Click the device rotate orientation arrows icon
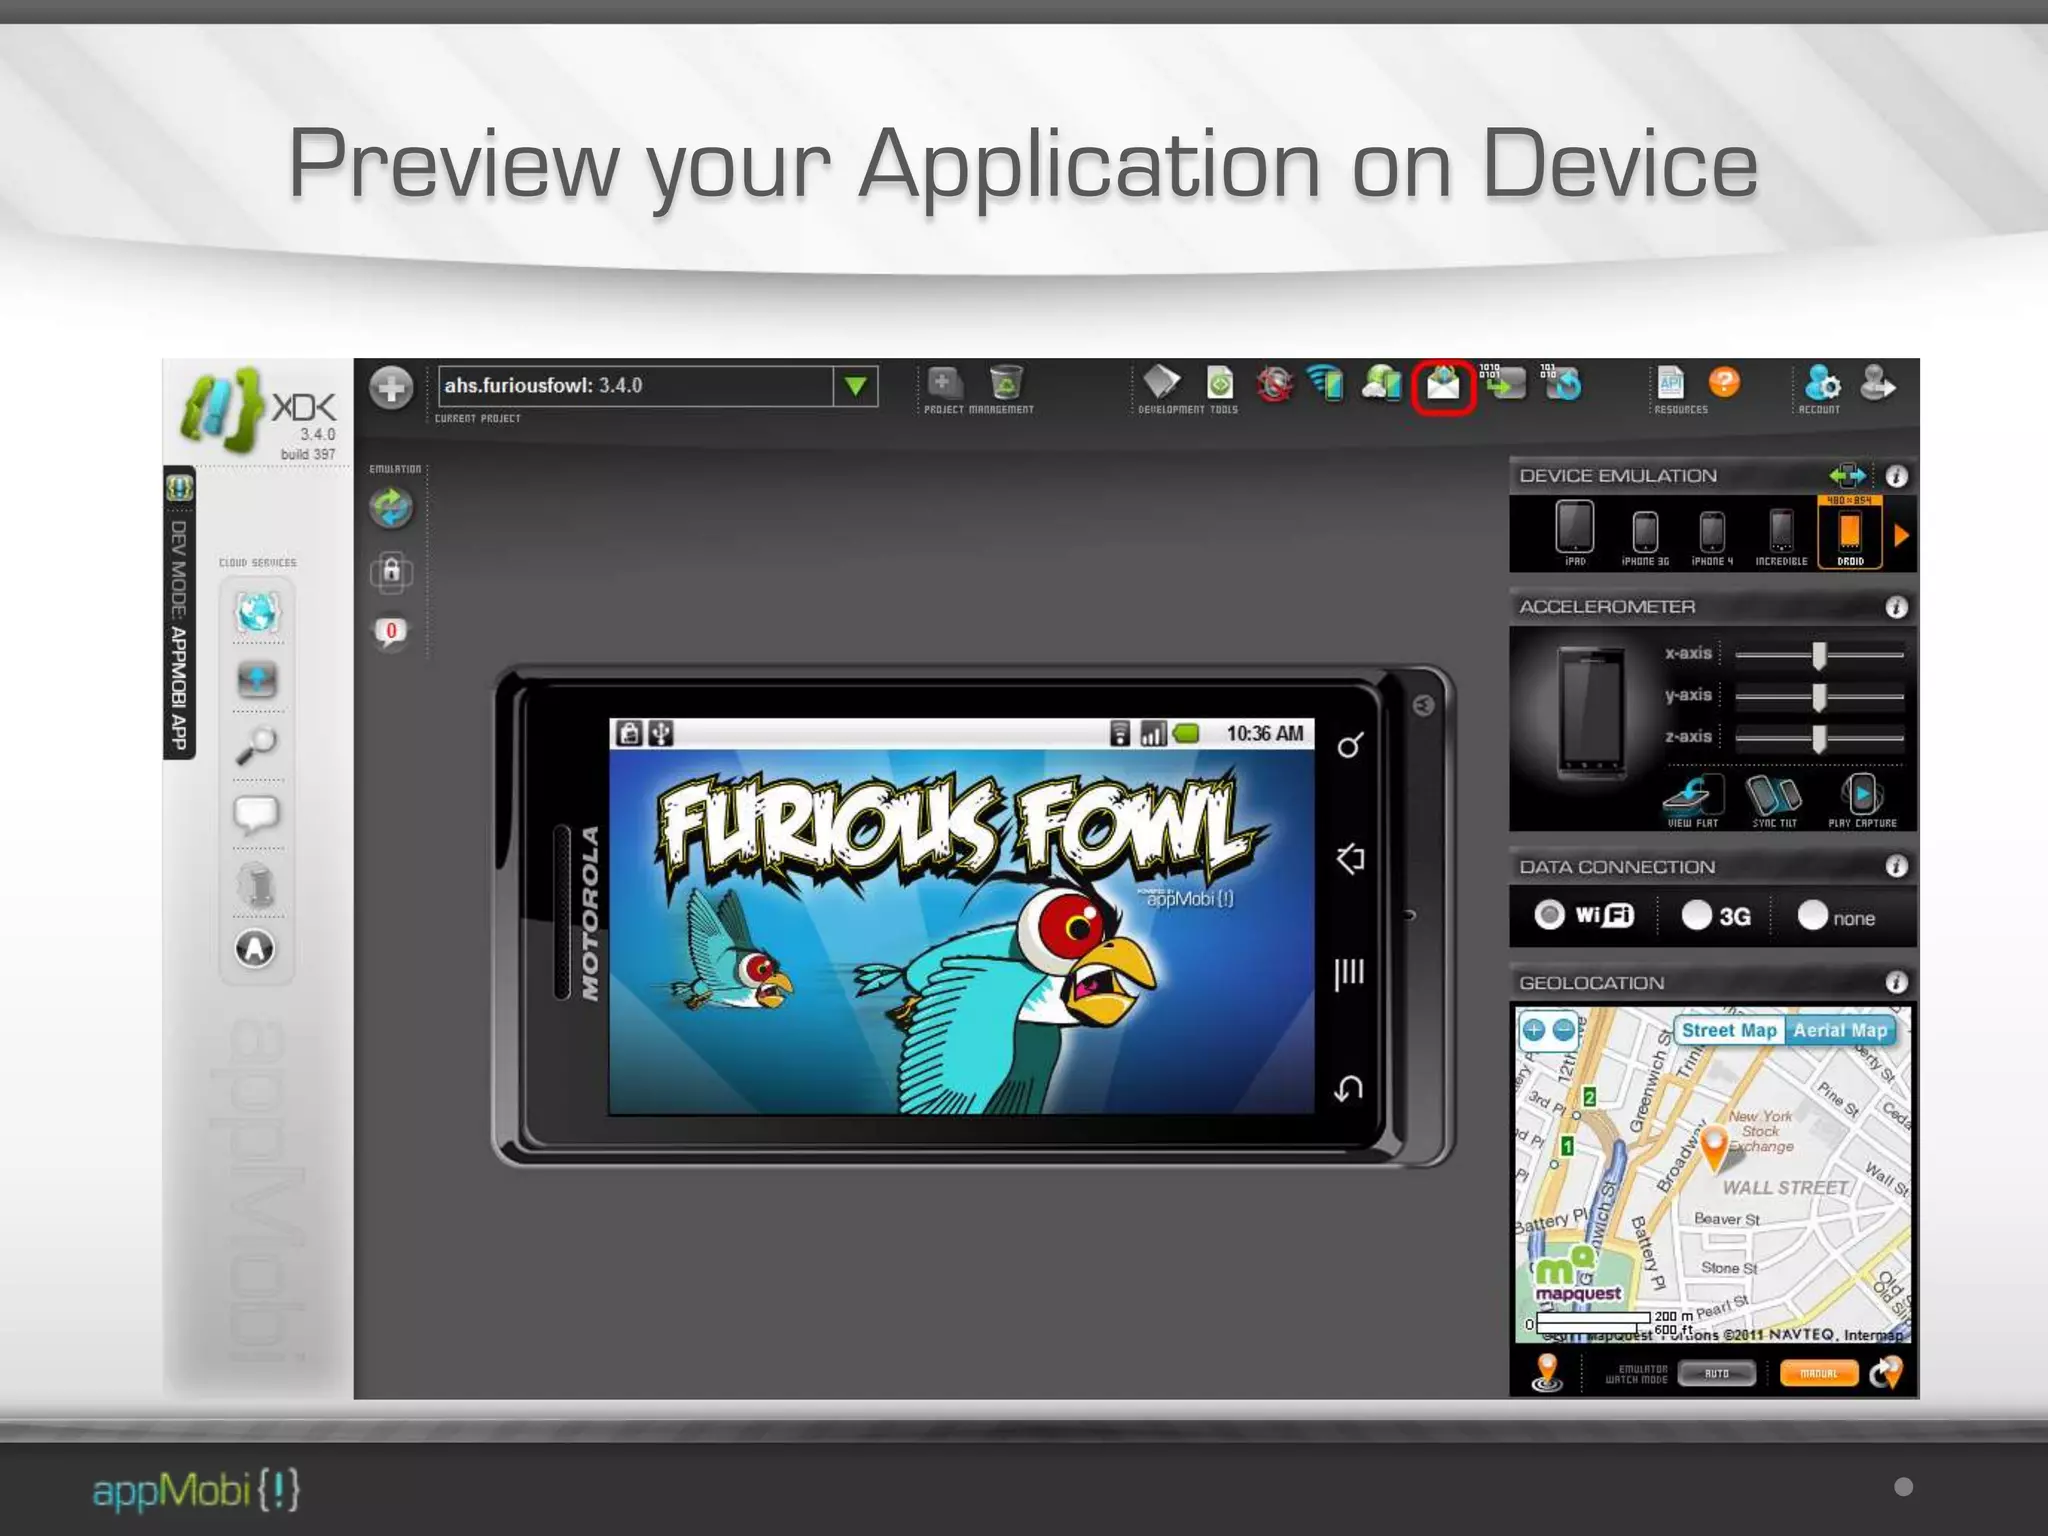The height and width of the screenshot is (1536, 2048). (x=1847, y=476)
